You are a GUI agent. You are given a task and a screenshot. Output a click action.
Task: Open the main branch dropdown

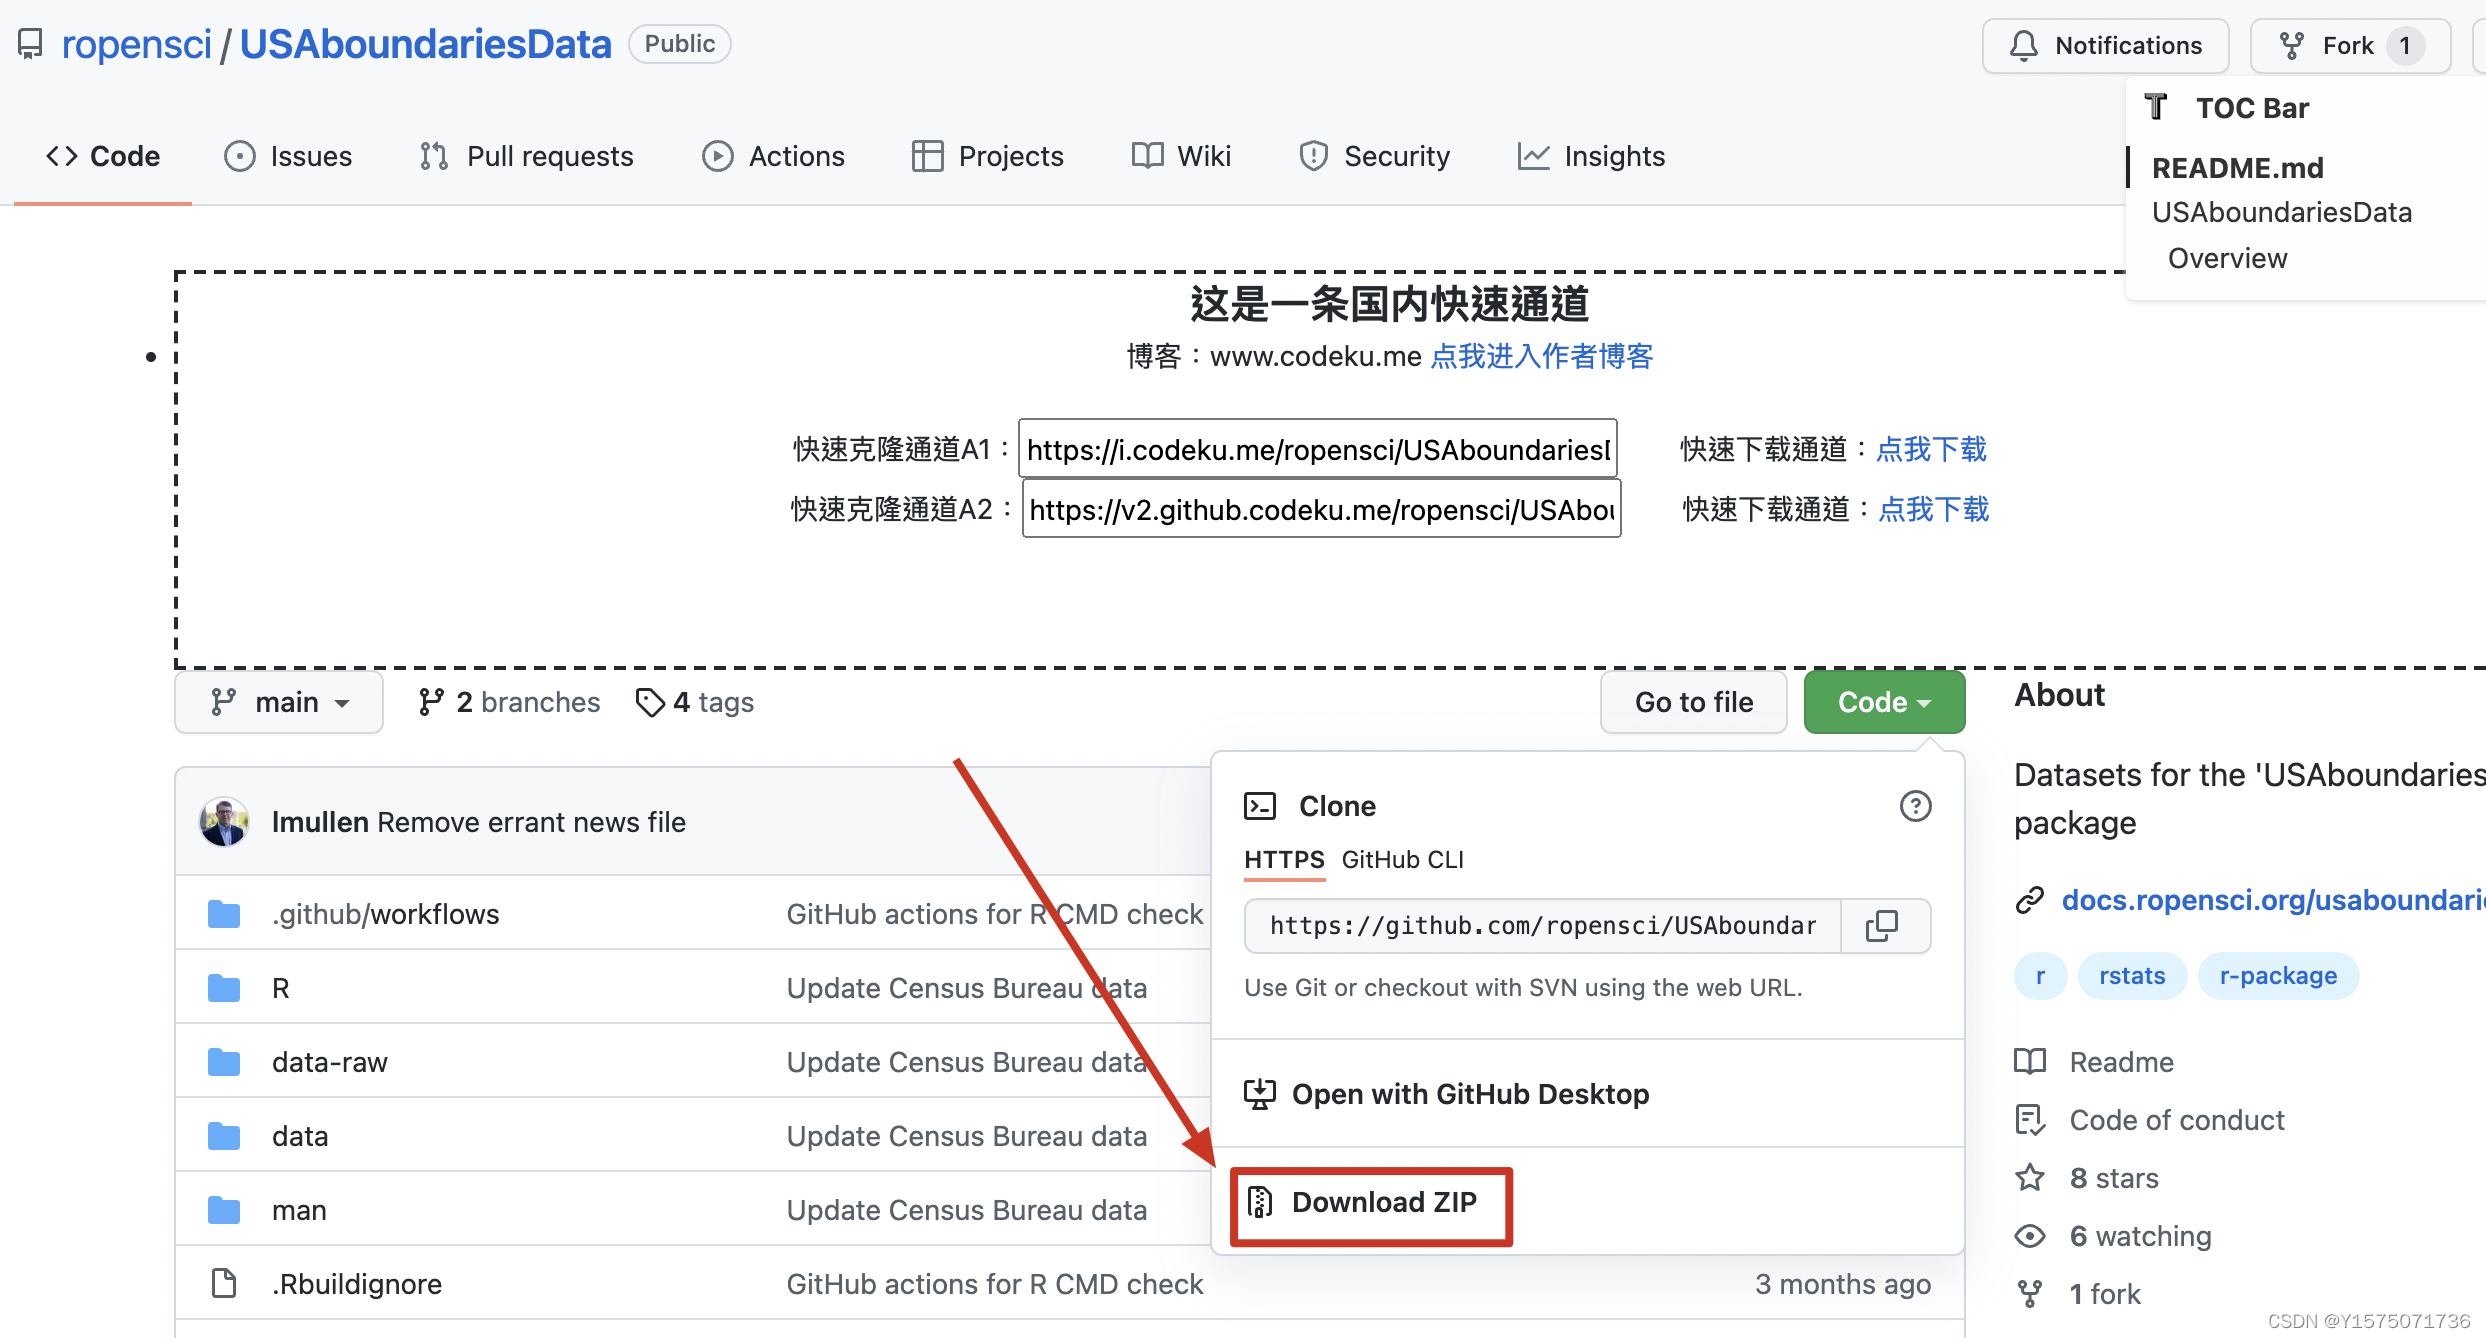(x=279, y=702)
